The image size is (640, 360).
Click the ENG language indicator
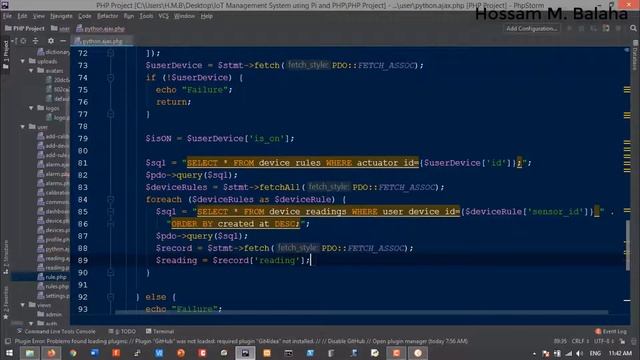pos(595,353)
